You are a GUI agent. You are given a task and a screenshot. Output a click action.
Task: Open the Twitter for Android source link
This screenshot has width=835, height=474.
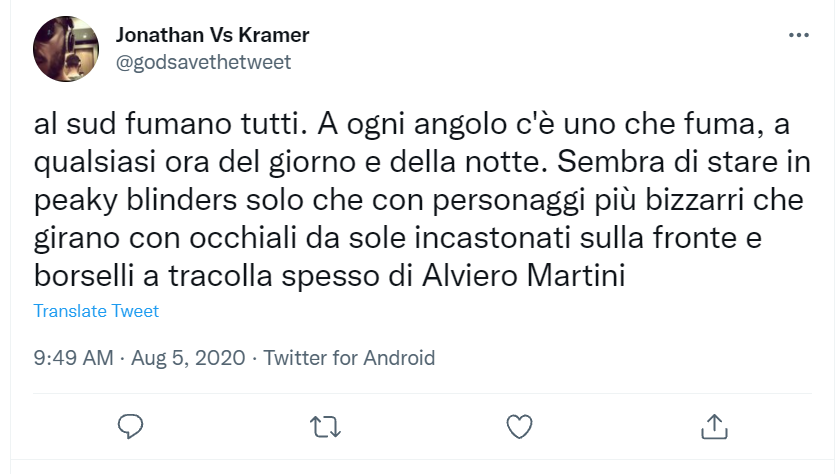pyautogui.click(x=349, y=357)
